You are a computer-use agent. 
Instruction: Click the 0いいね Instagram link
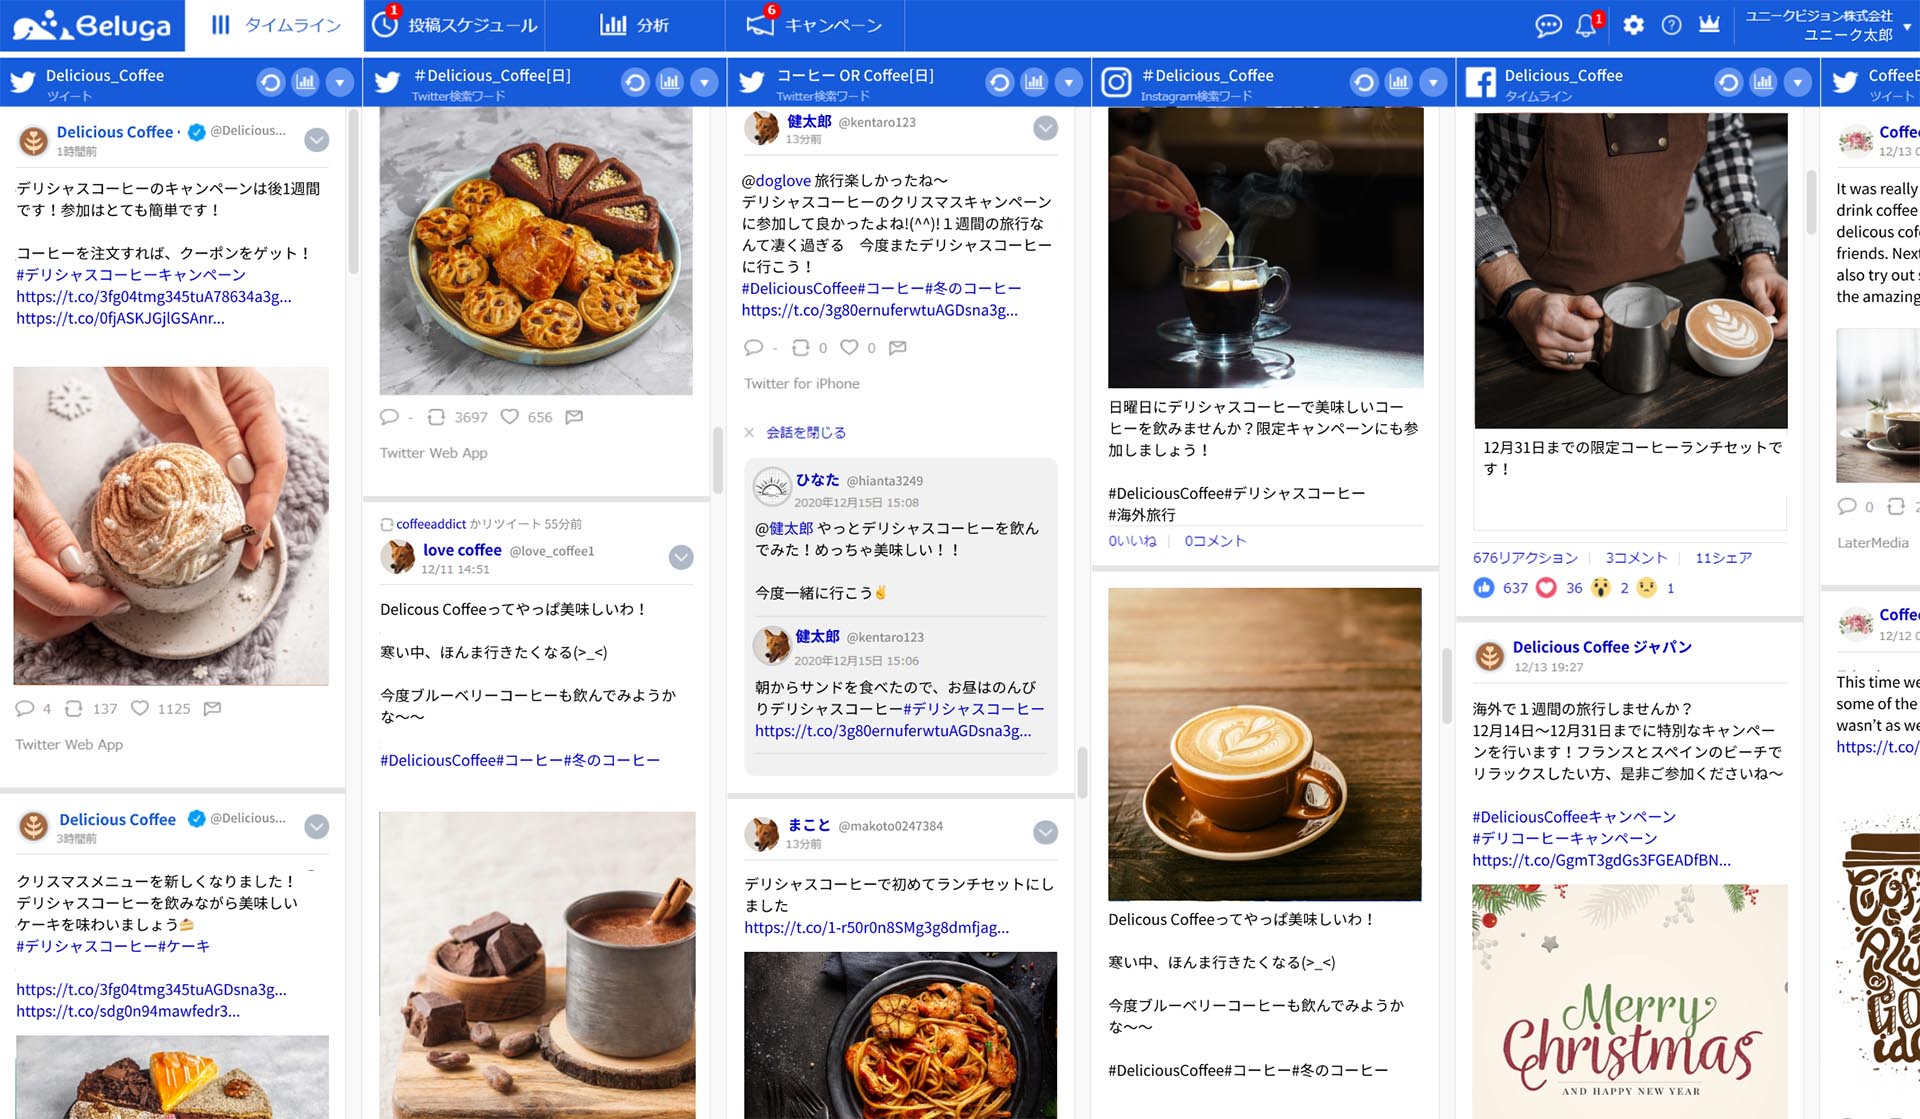point(1132,541)
